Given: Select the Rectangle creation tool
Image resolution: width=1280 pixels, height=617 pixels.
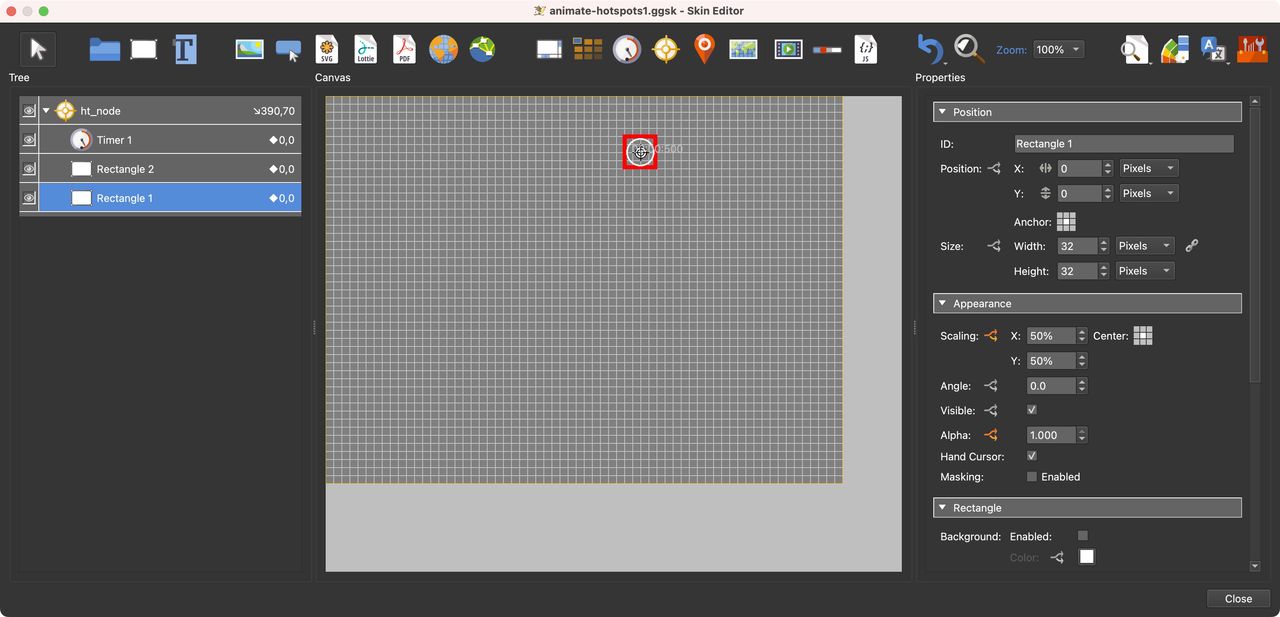Looking at the screenshot, I should (143, 48).
